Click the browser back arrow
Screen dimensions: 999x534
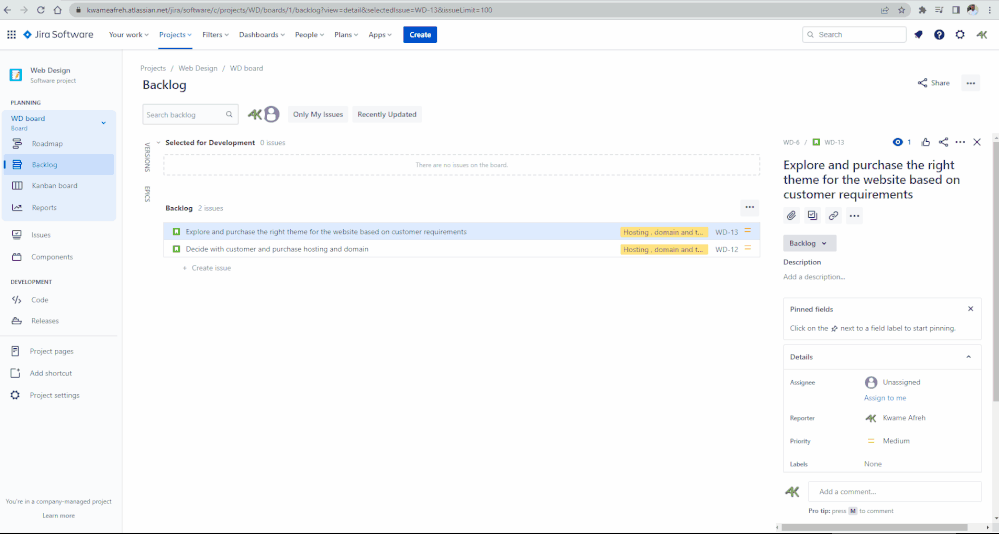[x=8, y=10]
